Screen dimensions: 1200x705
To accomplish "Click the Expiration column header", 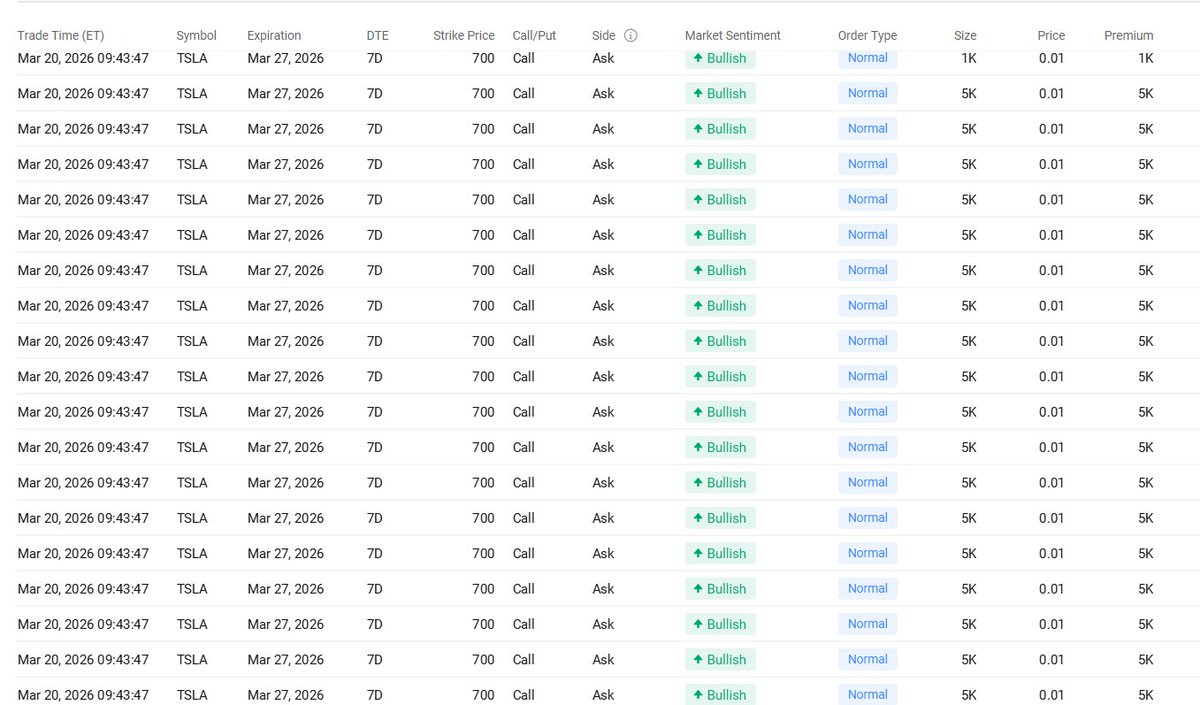I will tap(274, 35).
